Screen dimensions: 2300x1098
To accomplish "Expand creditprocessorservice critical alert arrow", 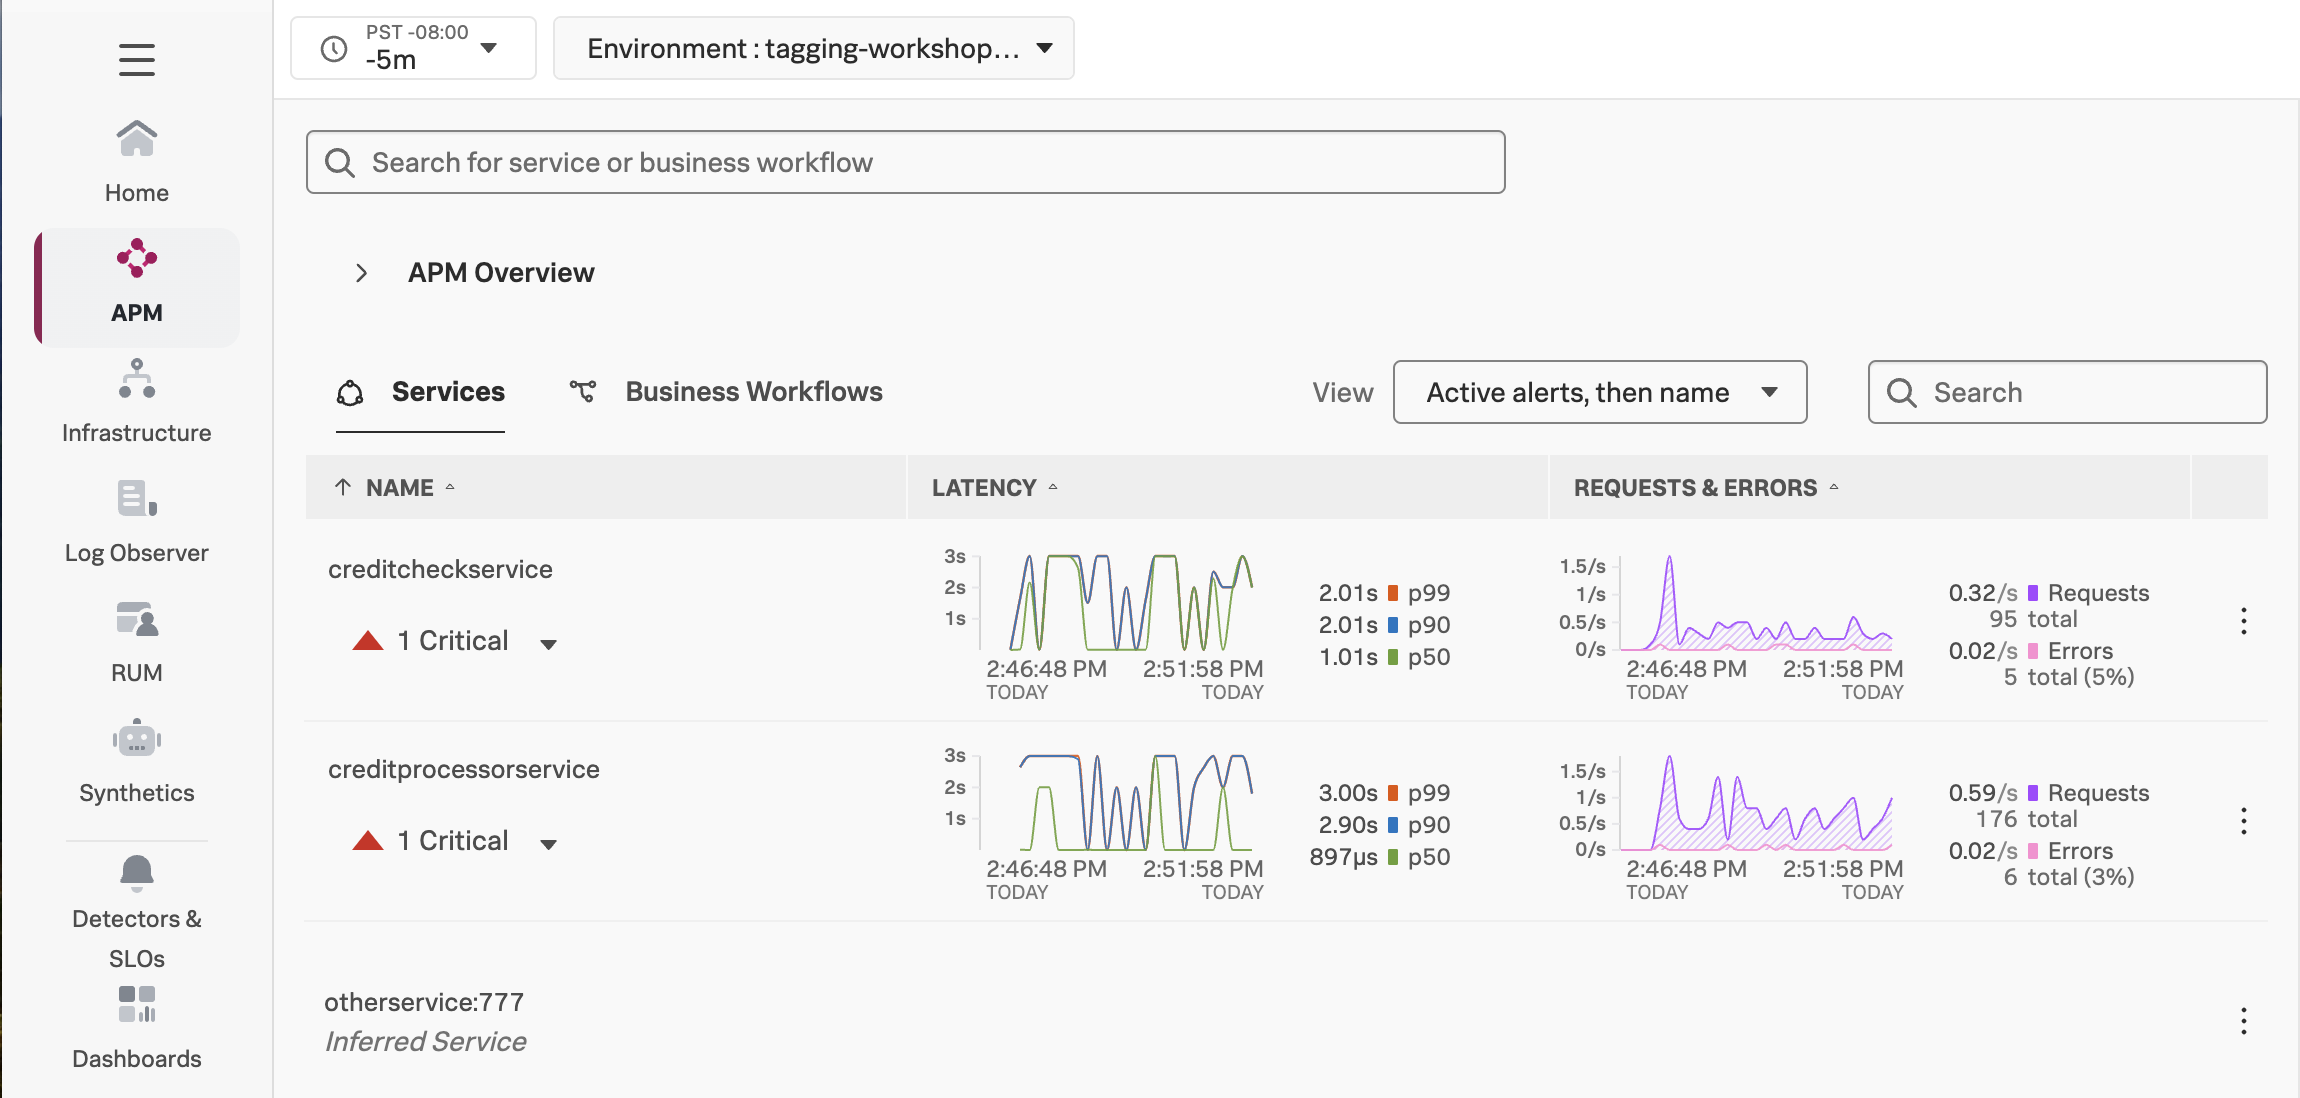I will pyautogui.click(x=548, y=844).
